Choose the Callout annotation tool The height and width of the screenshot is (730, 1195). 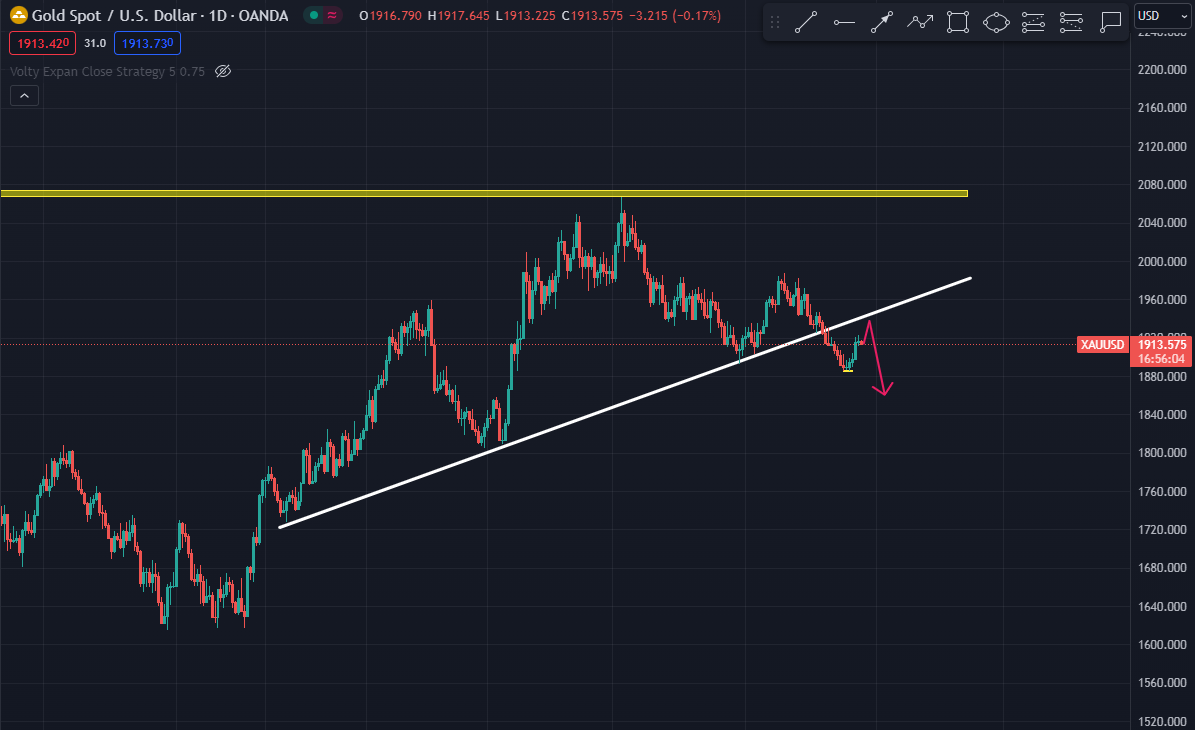tap(1109, 22)
